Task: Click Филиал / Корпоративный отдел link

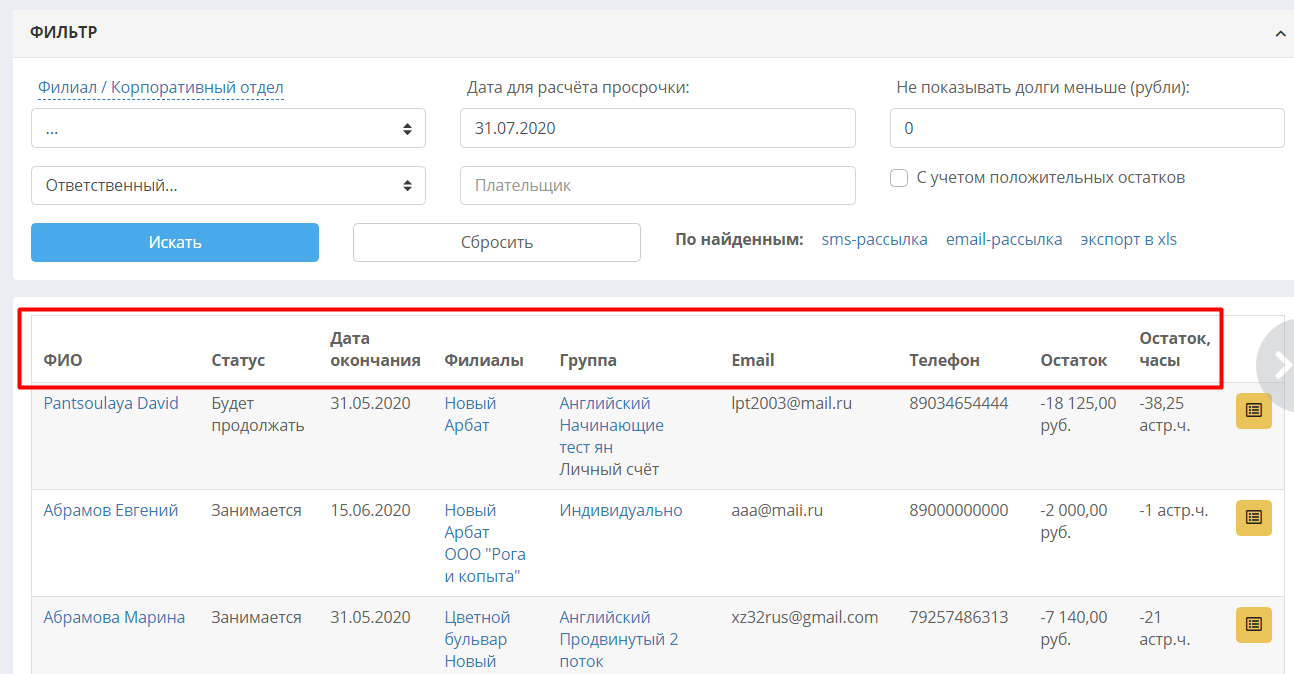Action: [x=160, y=88]
